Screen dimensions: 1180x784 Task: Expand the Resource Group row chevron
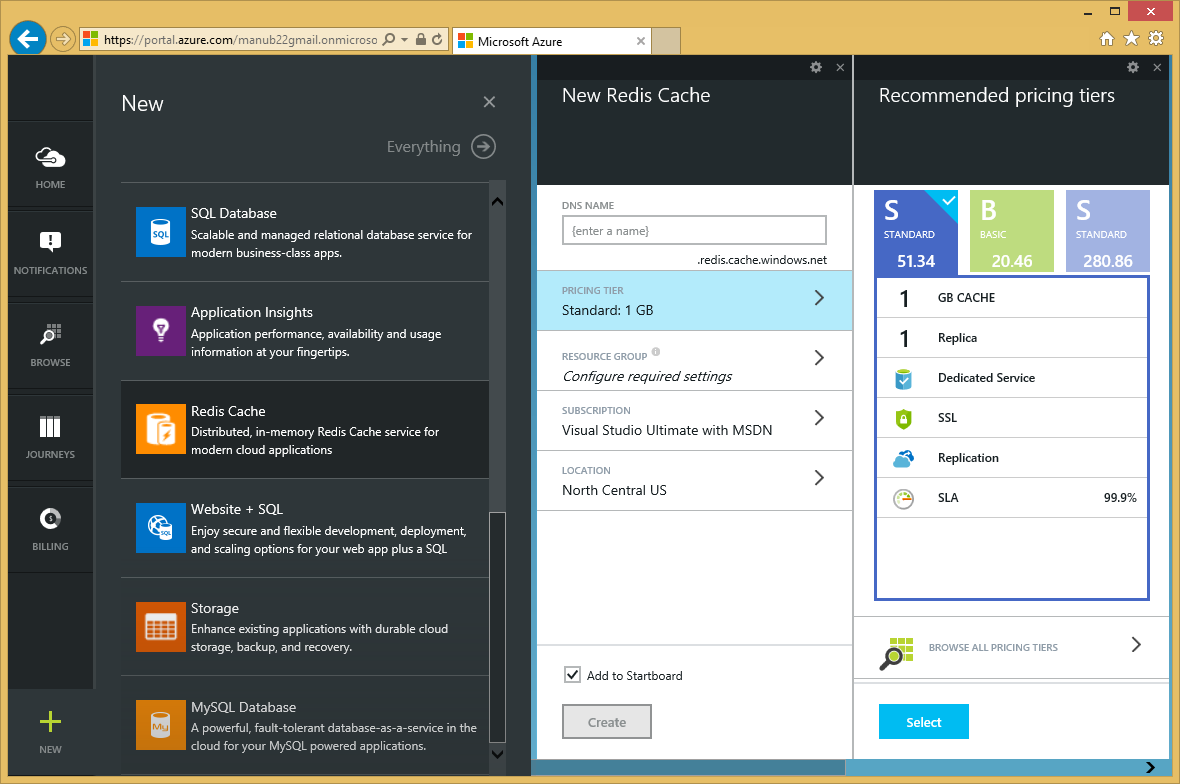[x=820, y=358]
